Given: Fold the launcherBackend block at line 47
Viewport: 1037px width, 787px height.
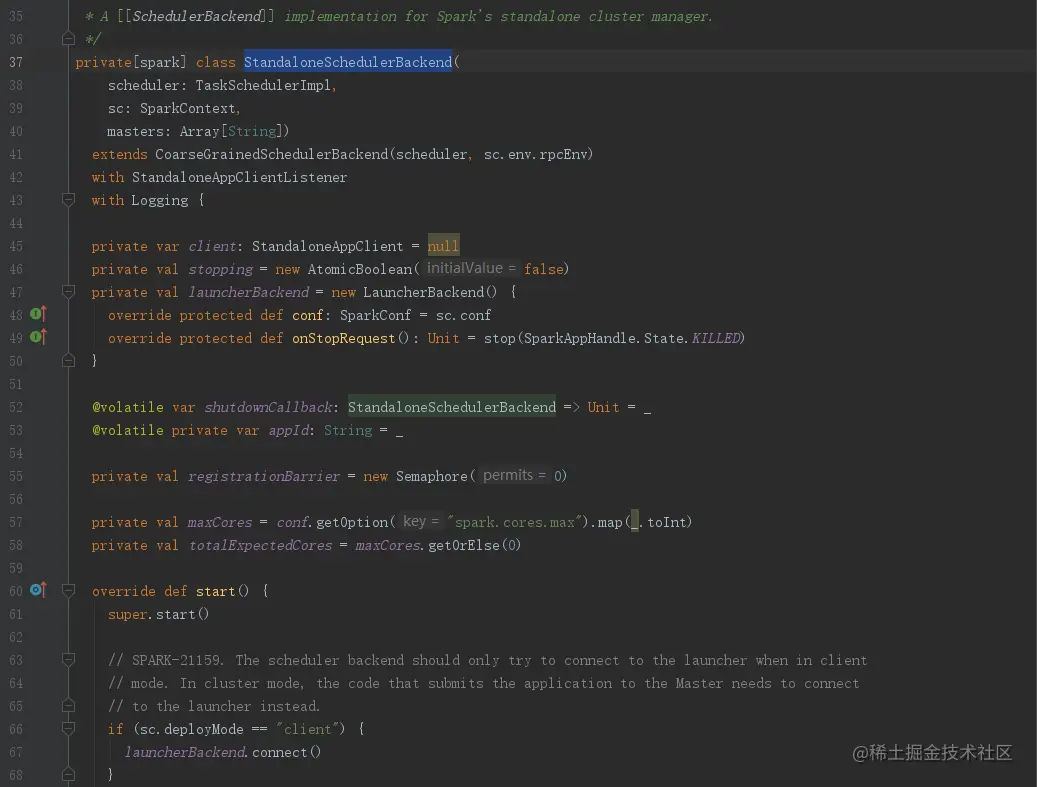Looking at the screenshot, I should coord(68,291).
